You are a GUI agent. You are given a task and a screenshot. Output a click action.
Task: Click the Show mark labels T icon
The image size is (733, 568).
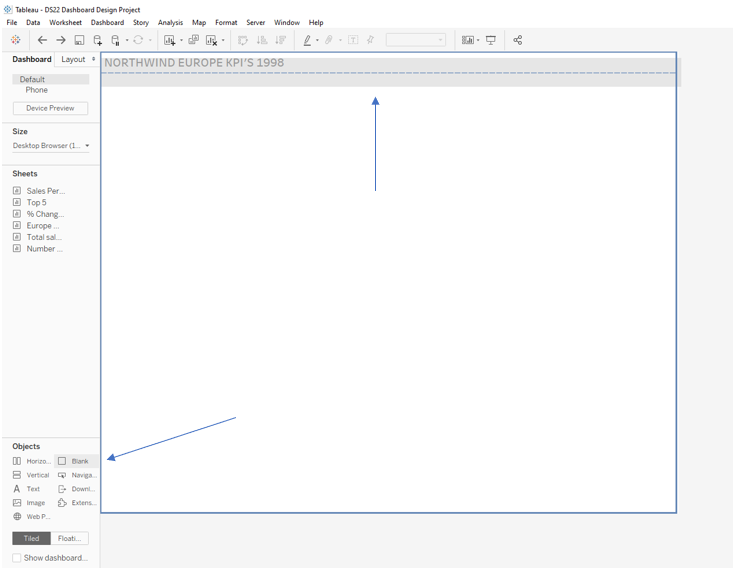point(353,40)
